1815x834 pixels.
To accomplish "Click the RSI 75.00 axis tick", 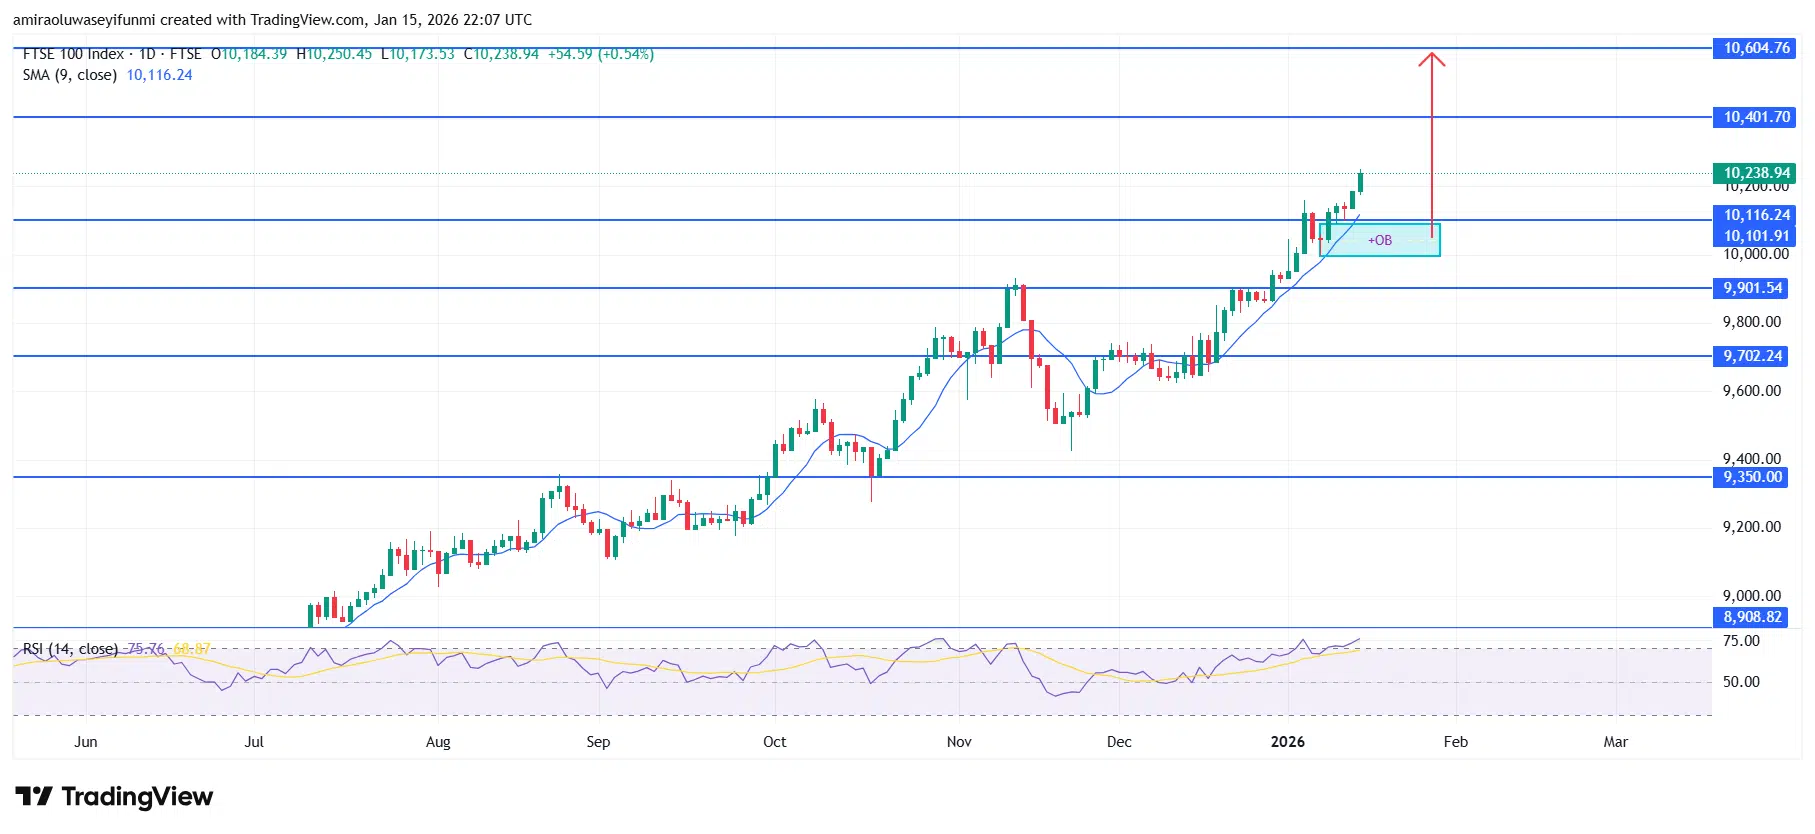I will click(x=1741, y=641).
